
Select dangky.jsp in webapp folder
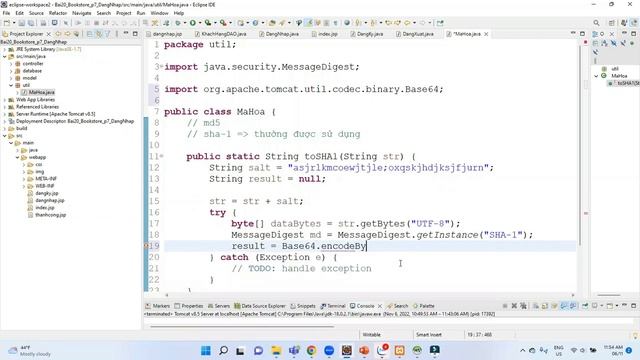[43, 193]
